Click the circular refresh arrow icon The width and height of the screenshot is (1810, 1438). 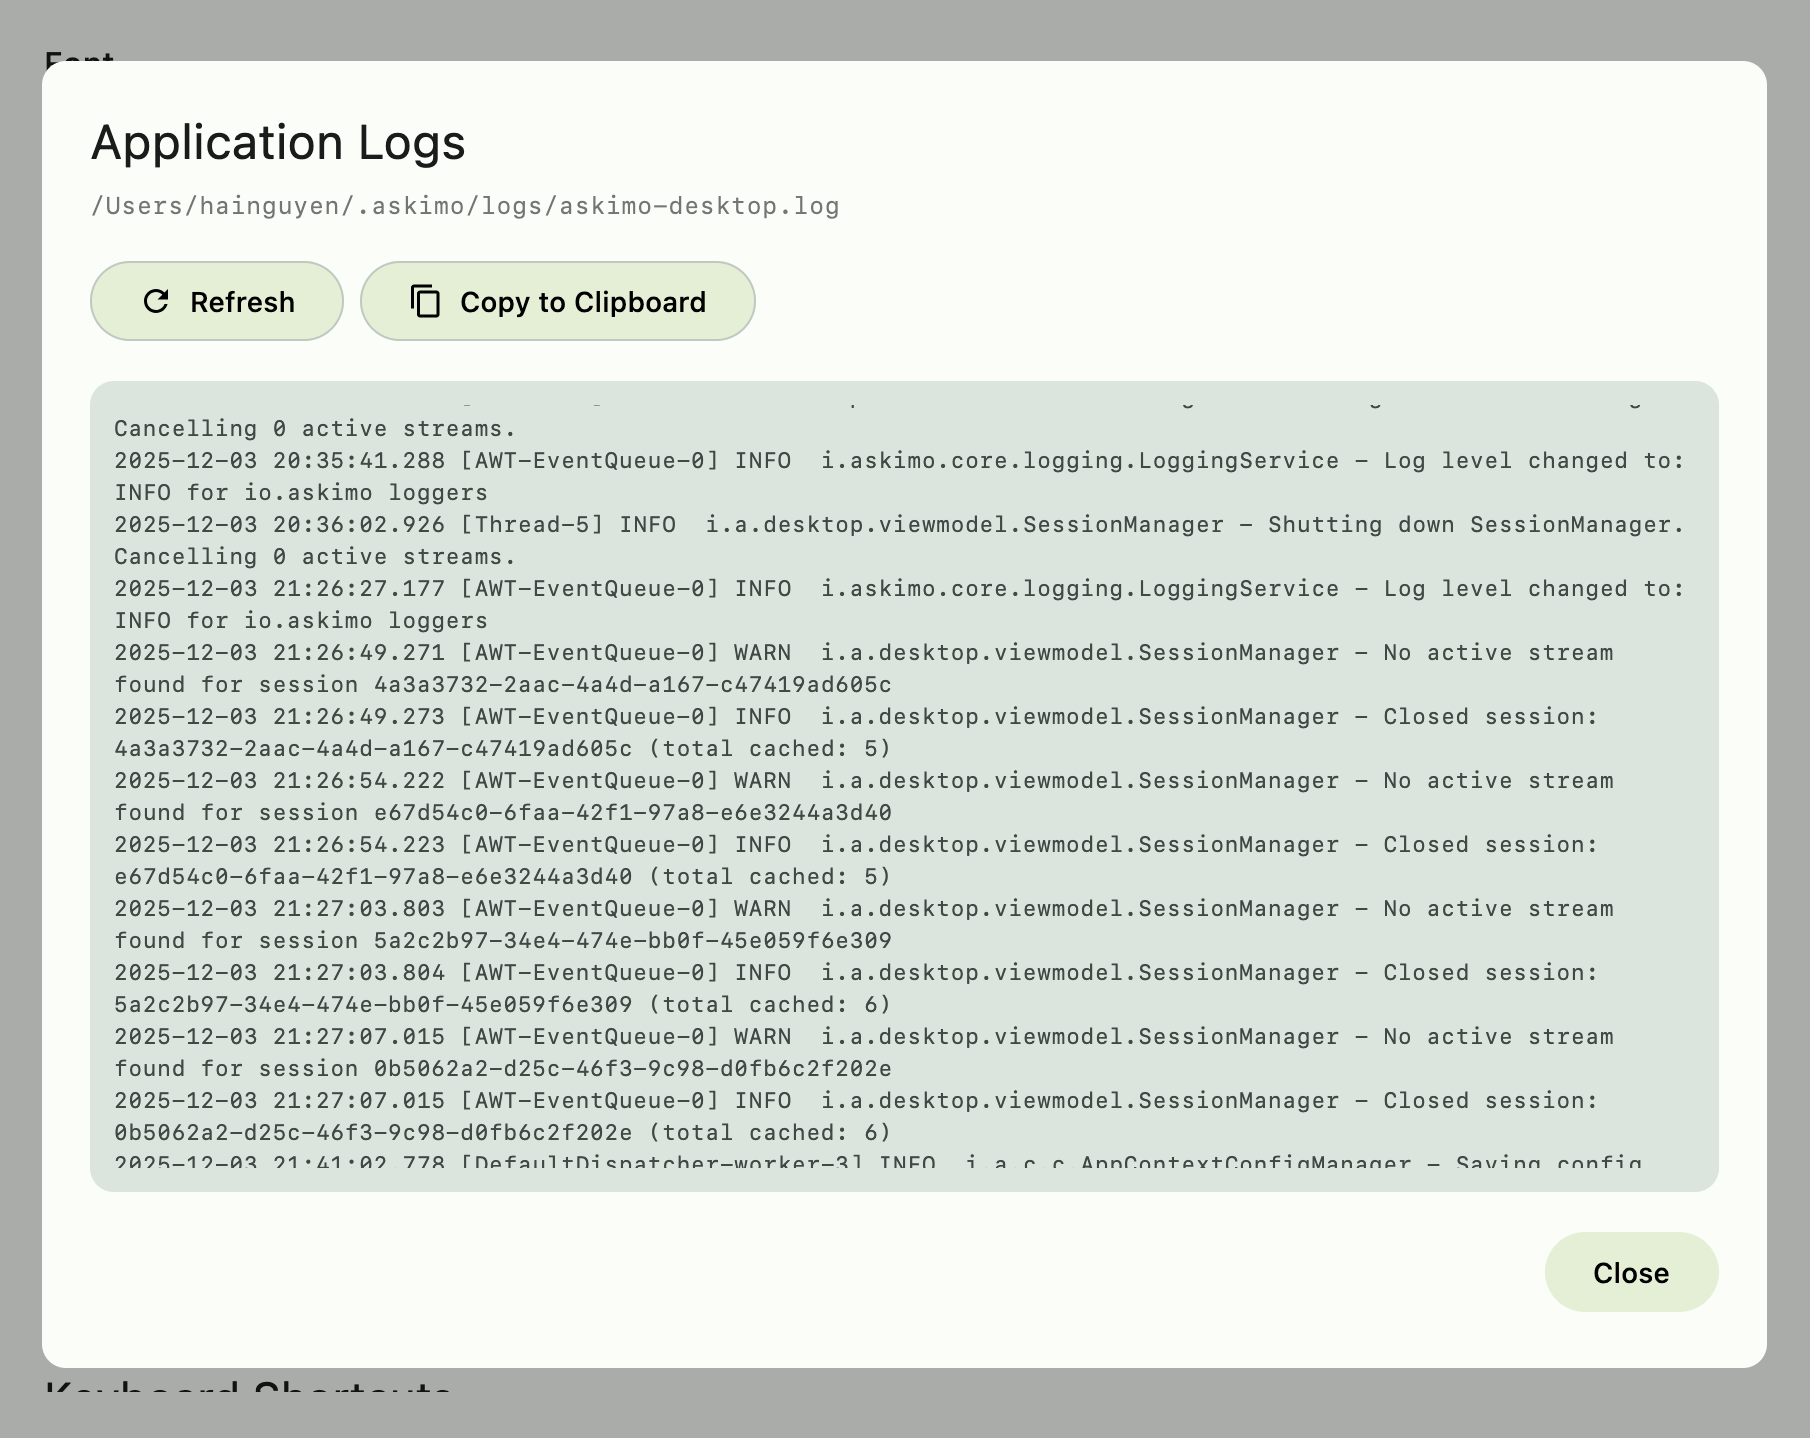click(156, 301)
